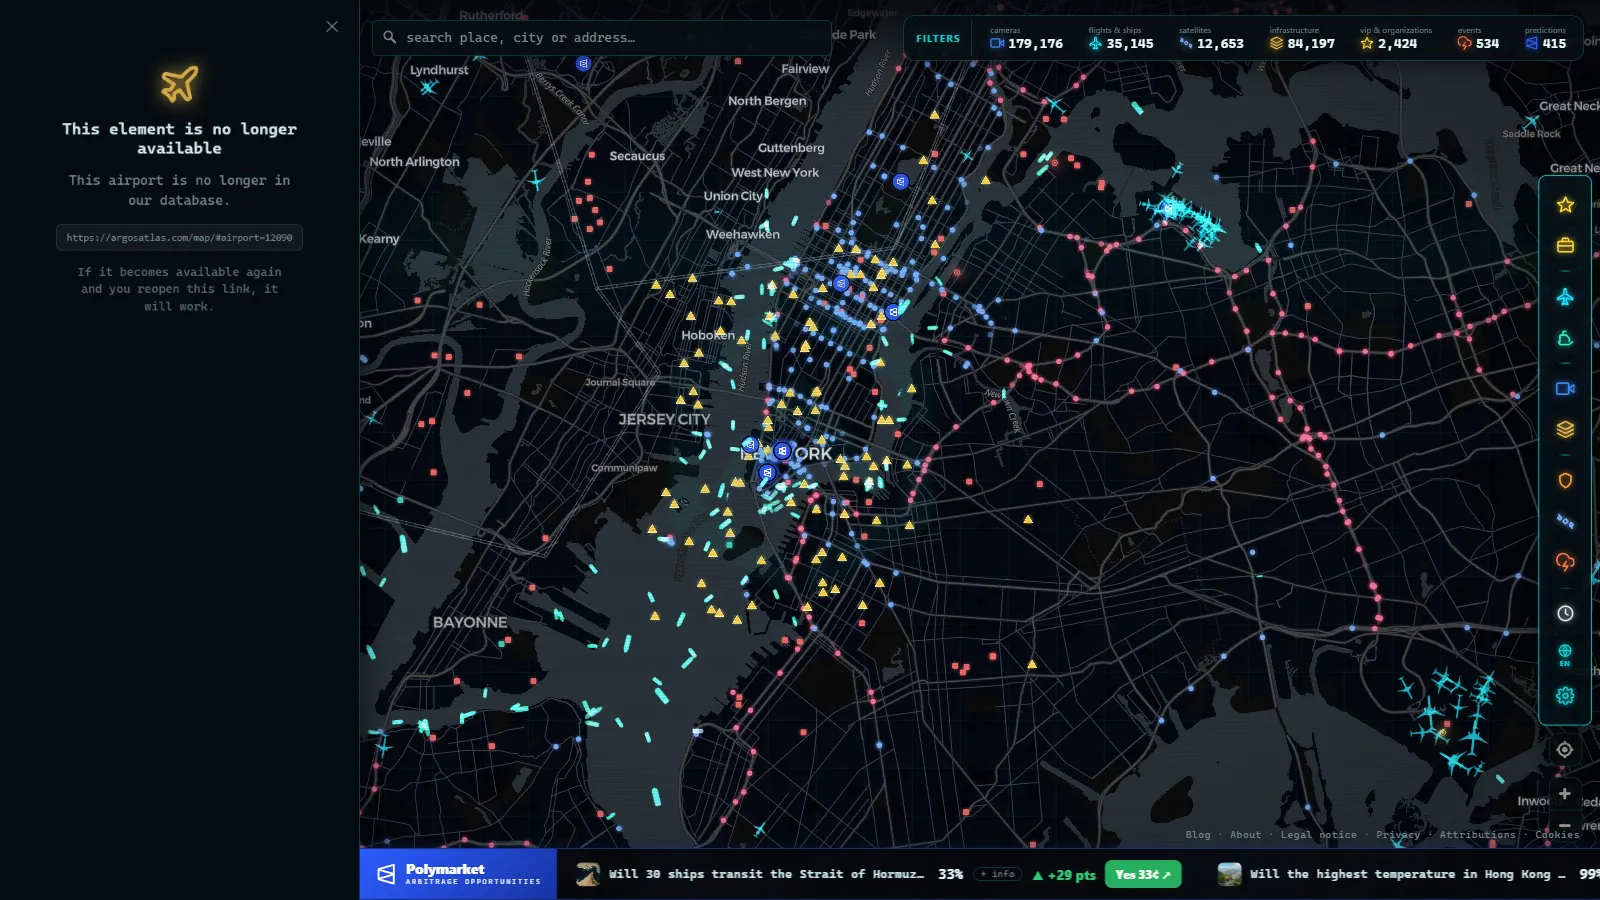Click the star favorites icon in sidebar

click(1565, 205)
